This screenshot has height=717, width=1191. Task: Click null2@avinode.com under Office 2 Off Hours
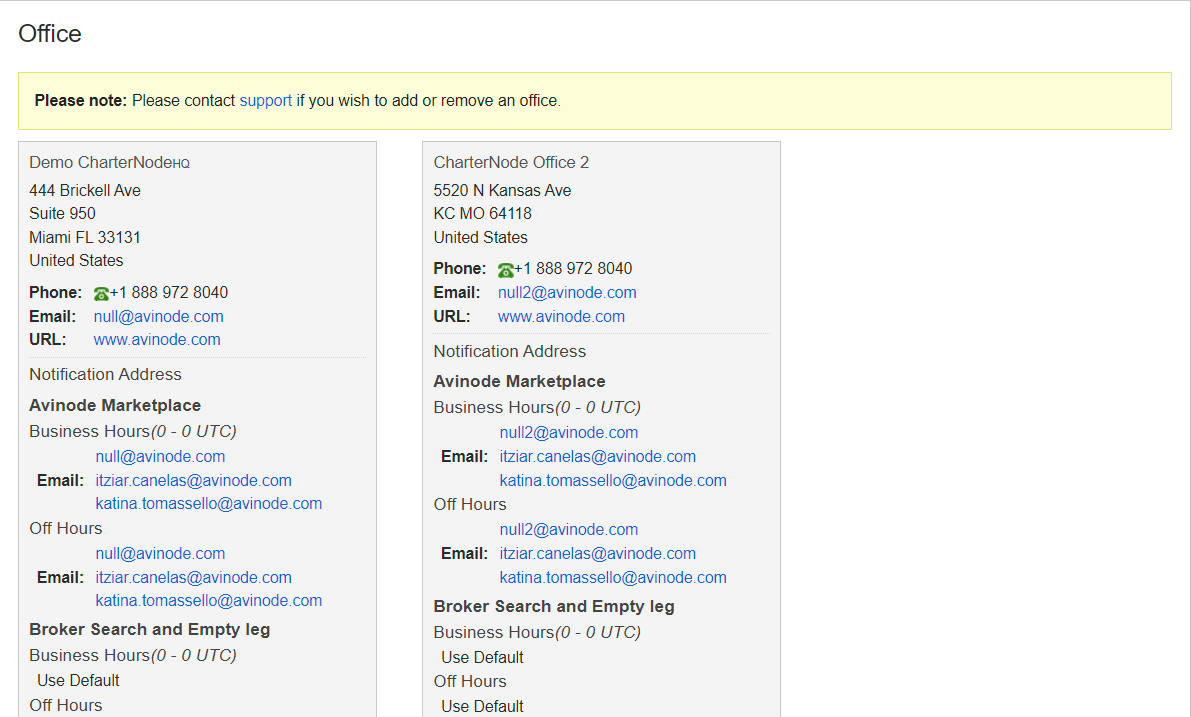click(x=569, y=529)
